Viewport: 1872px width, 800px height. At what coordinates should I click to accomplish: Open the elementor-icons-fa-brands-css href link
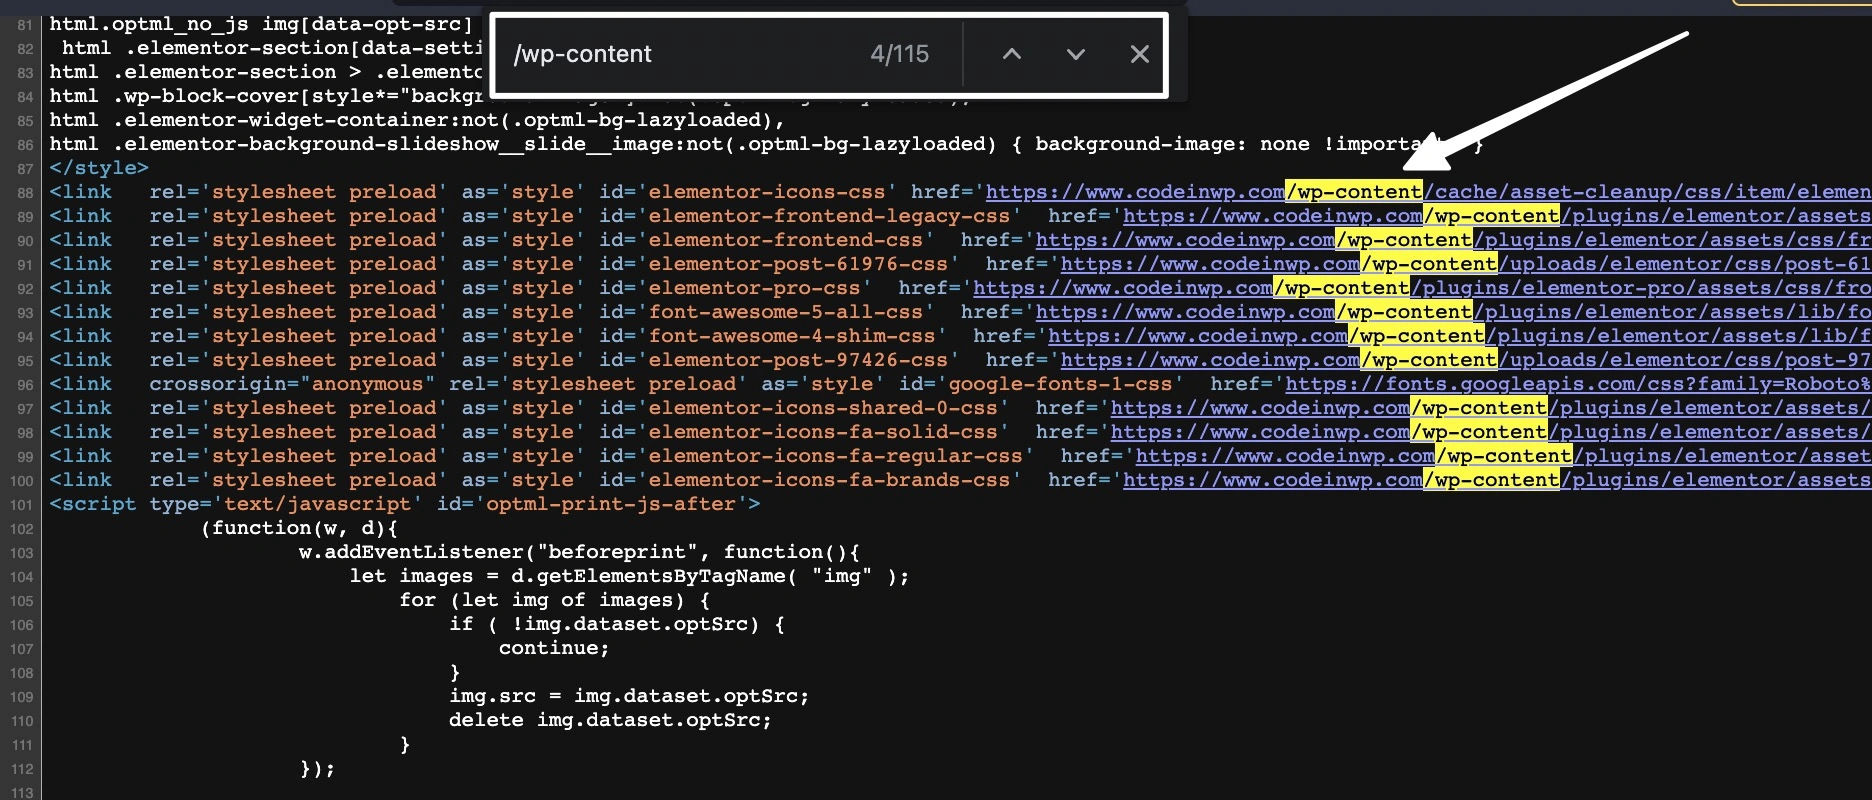coord(1272,480)
